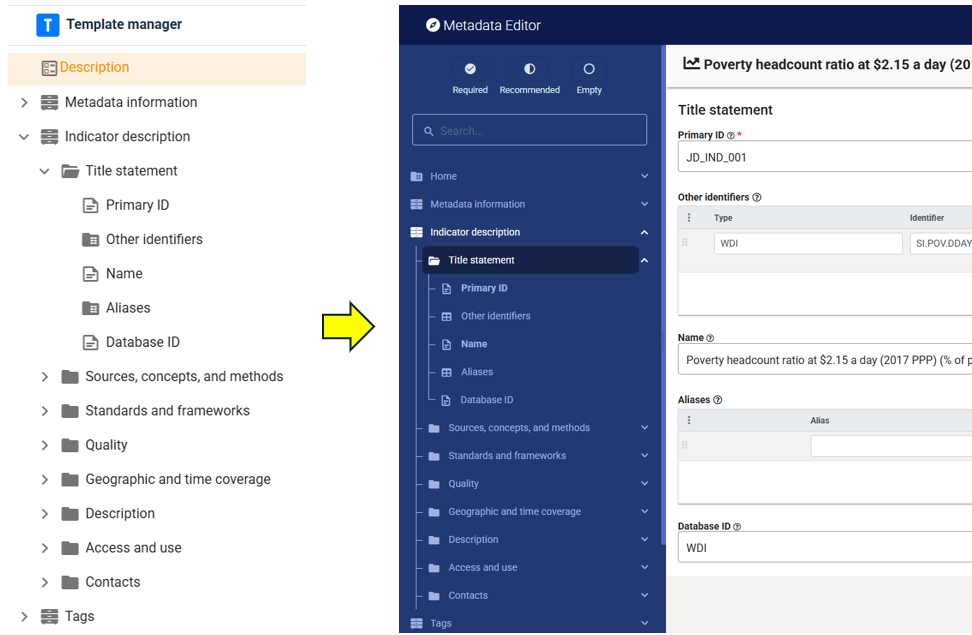Click the Primary ID input field
The width and height of the screenshot is (972, 635).
point(825,157)
